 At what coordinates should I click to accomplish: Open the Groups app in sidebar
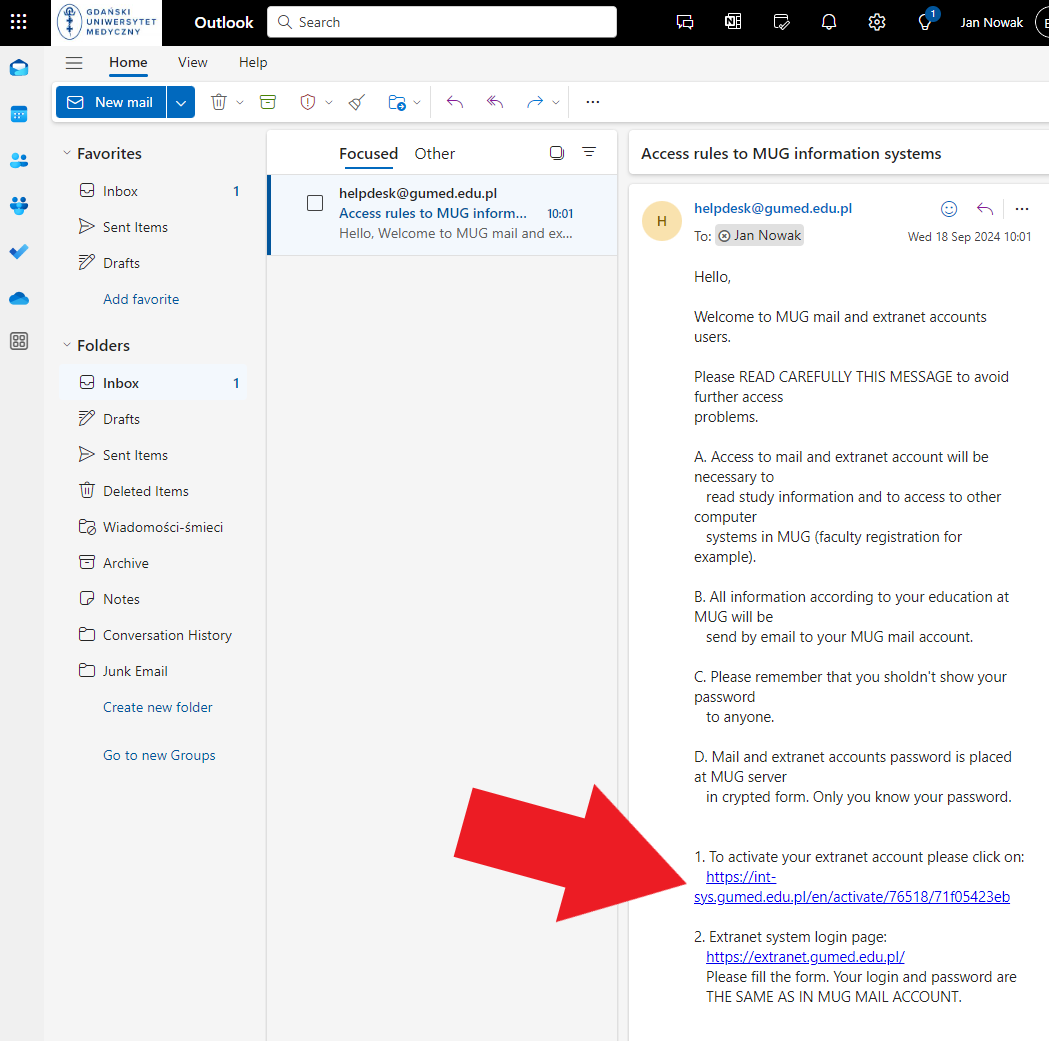click(x=19, y=205)
